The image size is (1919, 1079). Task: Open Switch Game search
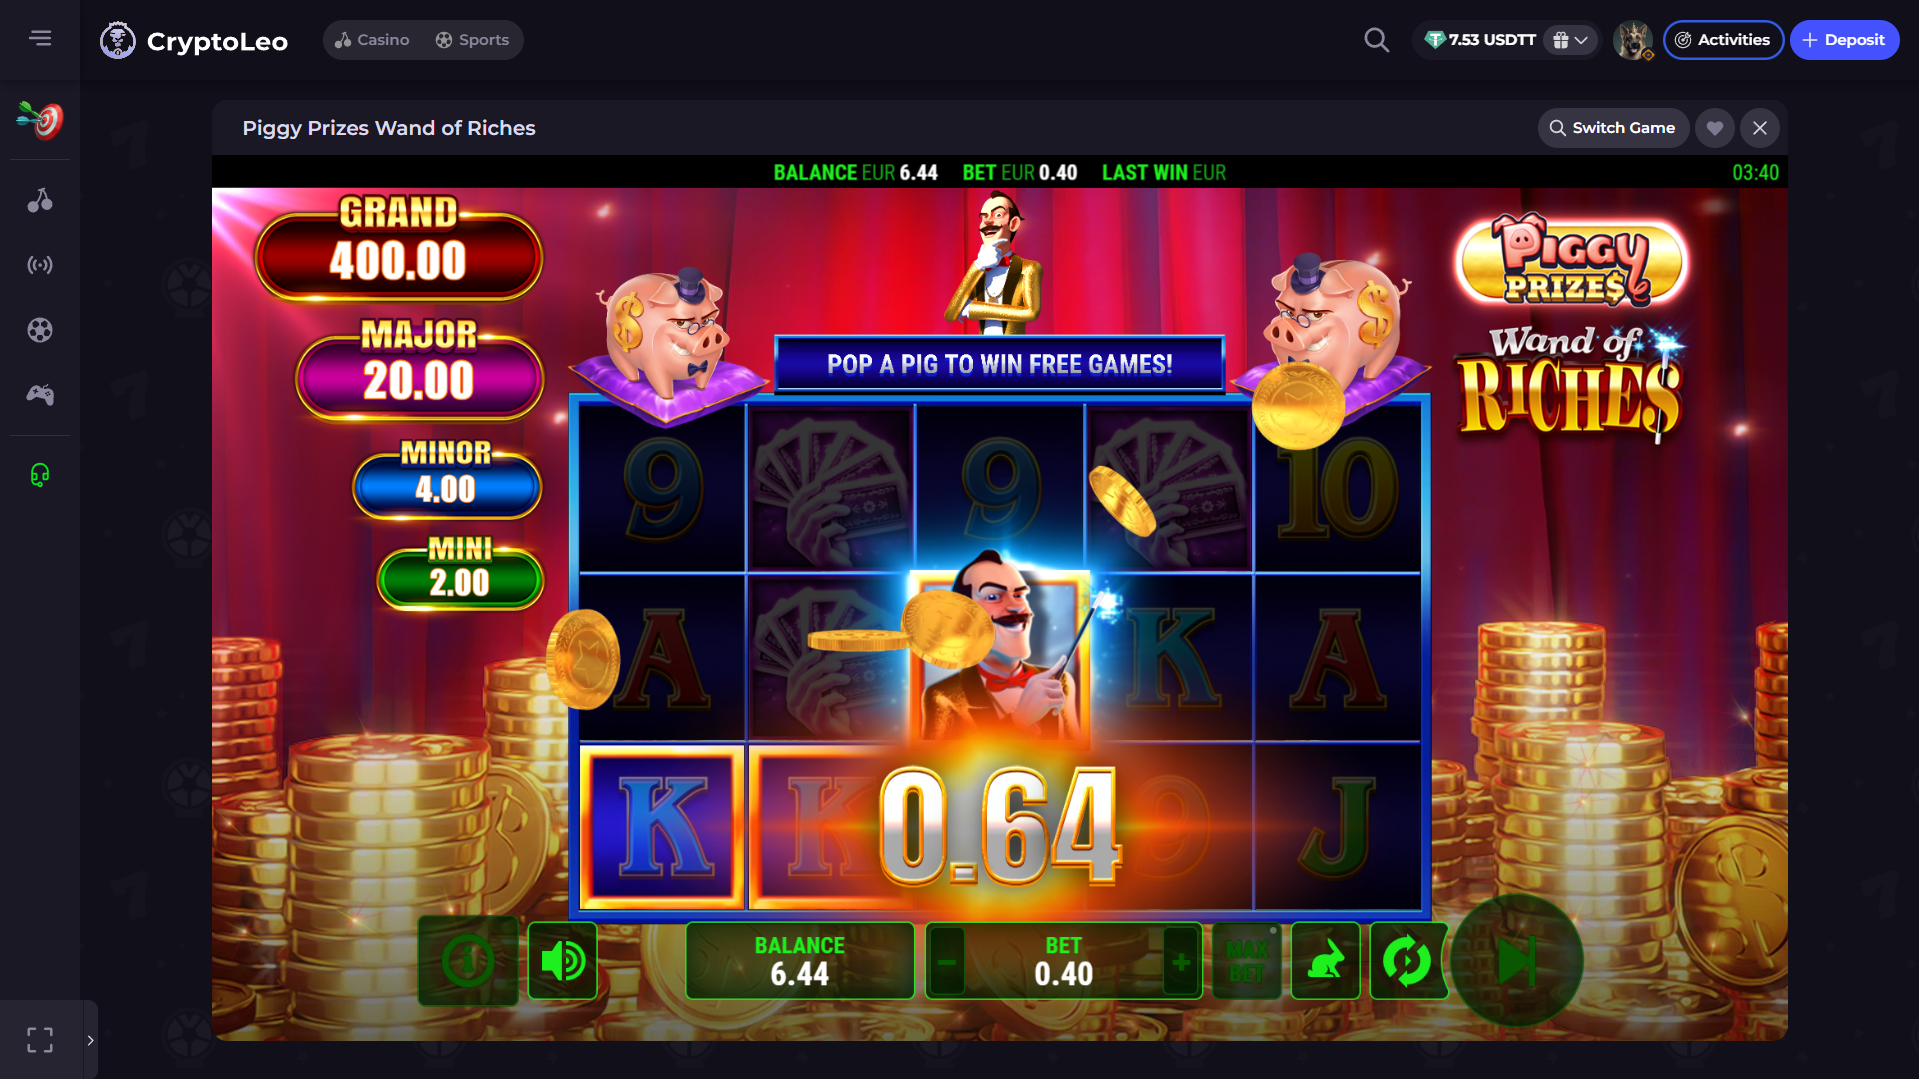(x=1612, y=128)
